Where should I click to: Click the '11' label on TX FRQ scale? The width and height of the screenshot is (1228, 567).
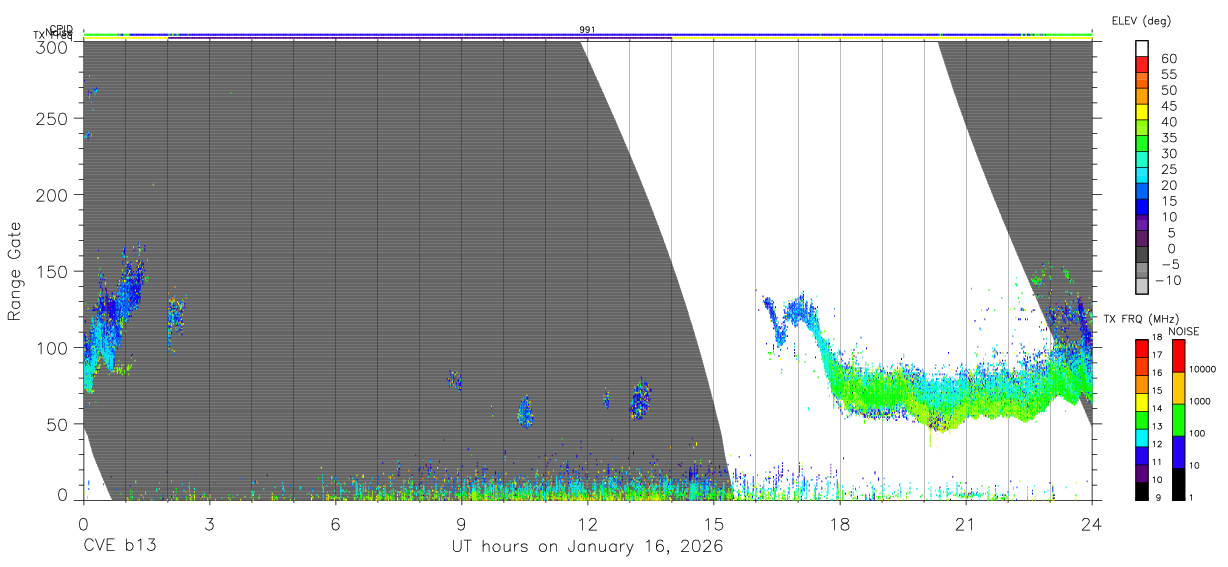click(x=1157, y=463)
